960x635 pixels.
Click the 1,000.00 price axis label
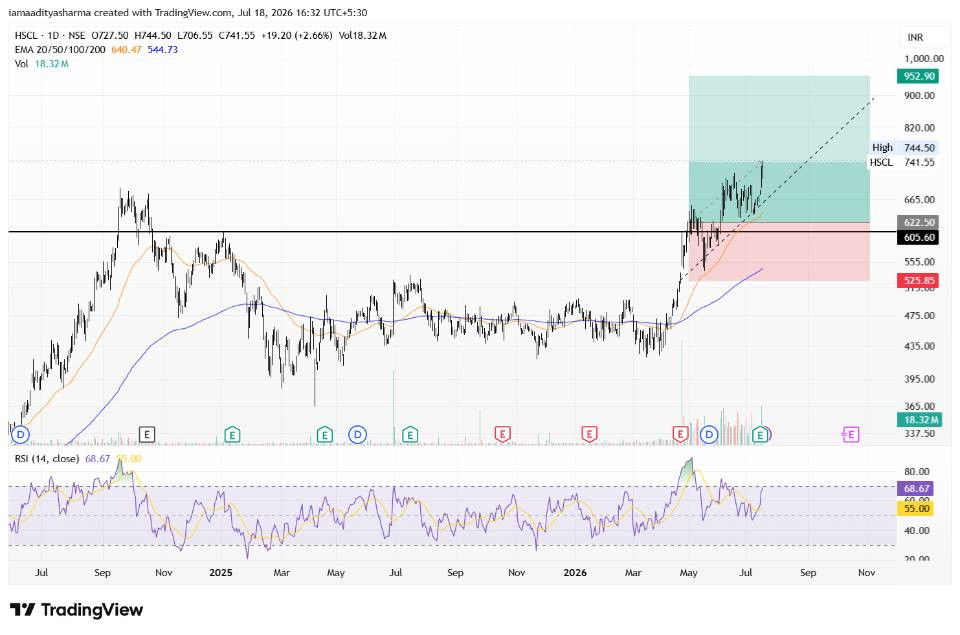click(924, 59)
